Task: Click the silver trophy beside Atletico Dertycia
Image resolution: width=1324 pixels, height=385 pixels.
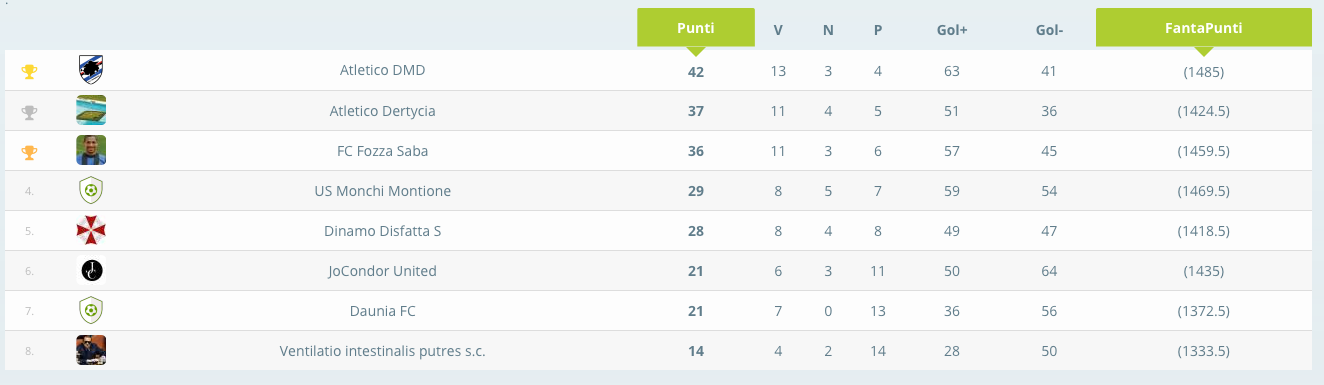Action: 29,111
